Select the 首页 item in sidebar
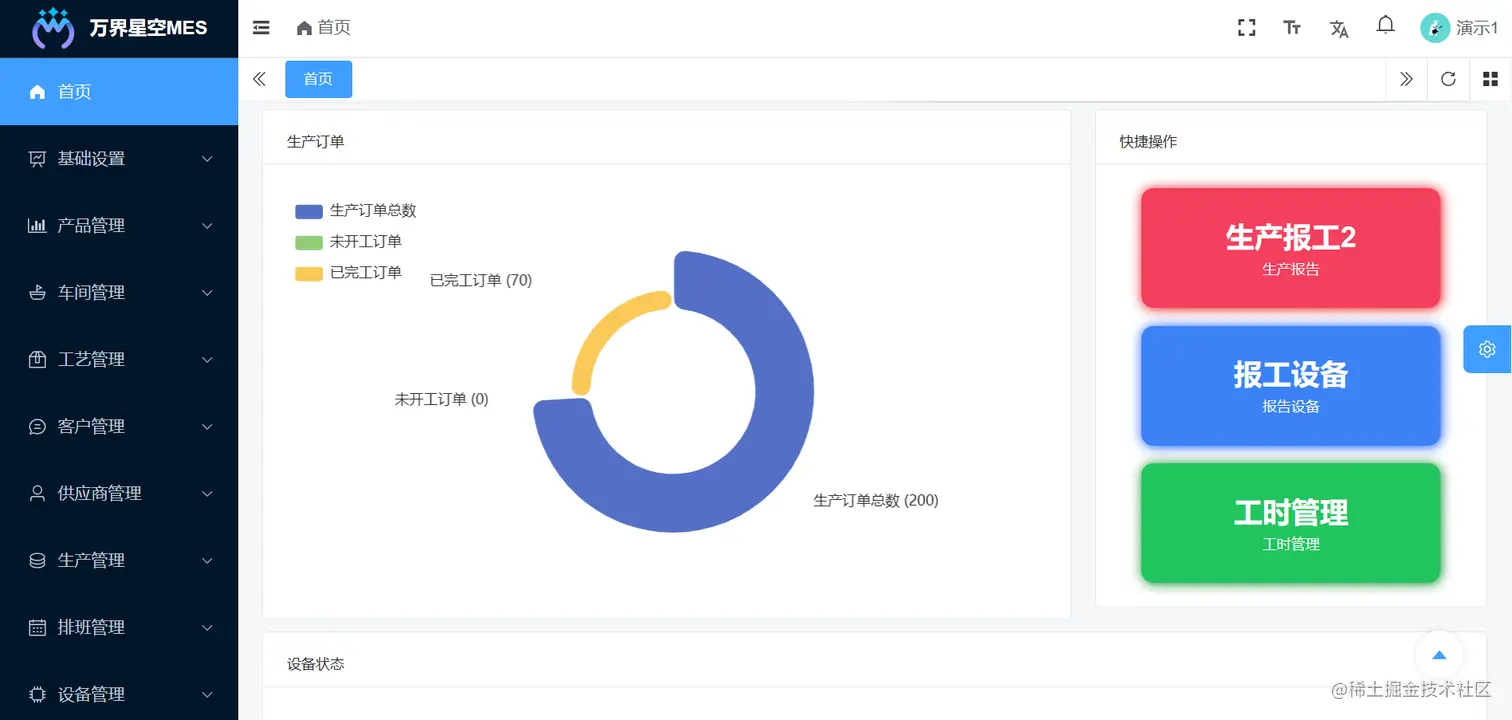This screenshot has width=1512, height=720. 119,92
